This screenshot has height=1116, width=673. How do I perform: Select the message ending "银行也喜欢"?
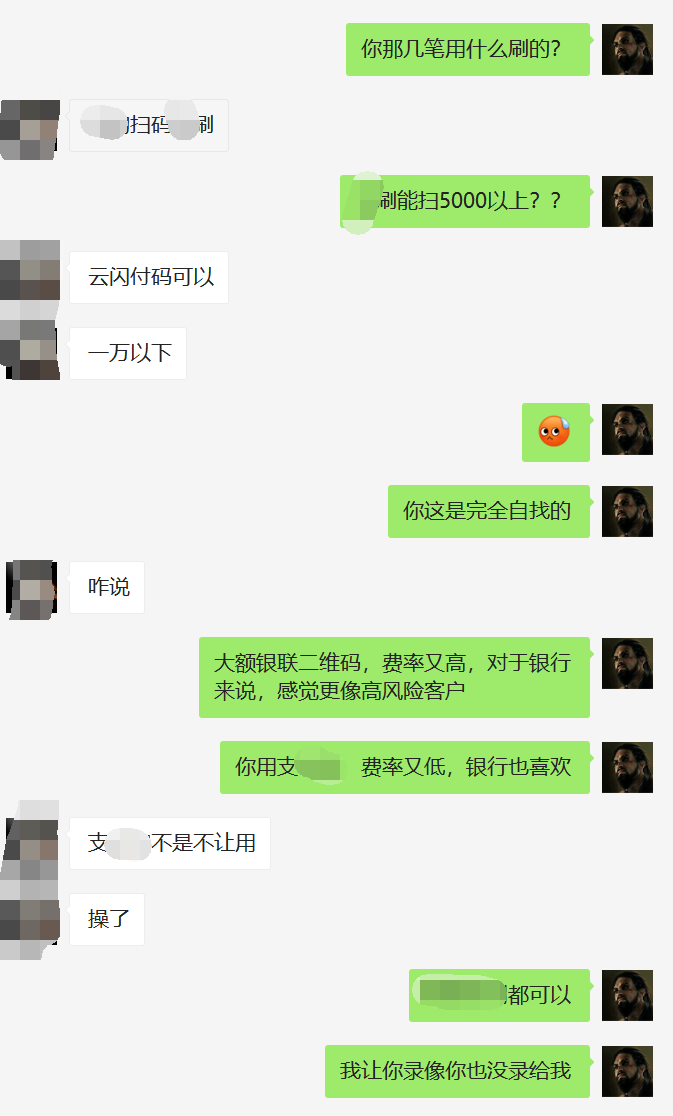click(x=405, y=767)
